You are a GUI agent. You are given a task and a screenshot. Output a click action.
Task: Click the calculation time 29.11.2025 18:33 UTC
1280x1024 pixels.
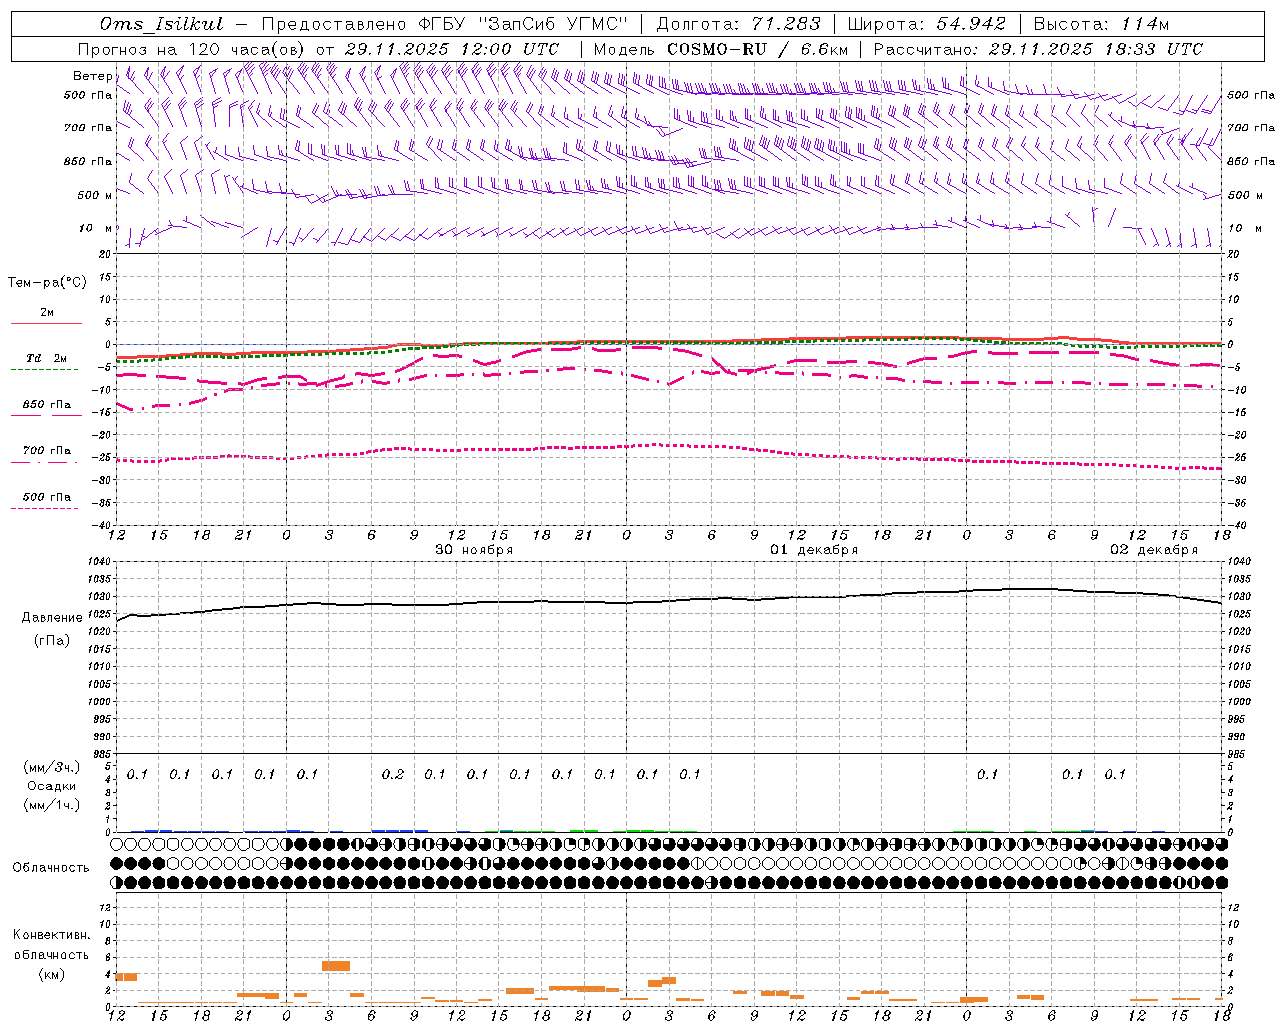(1095, 49)
